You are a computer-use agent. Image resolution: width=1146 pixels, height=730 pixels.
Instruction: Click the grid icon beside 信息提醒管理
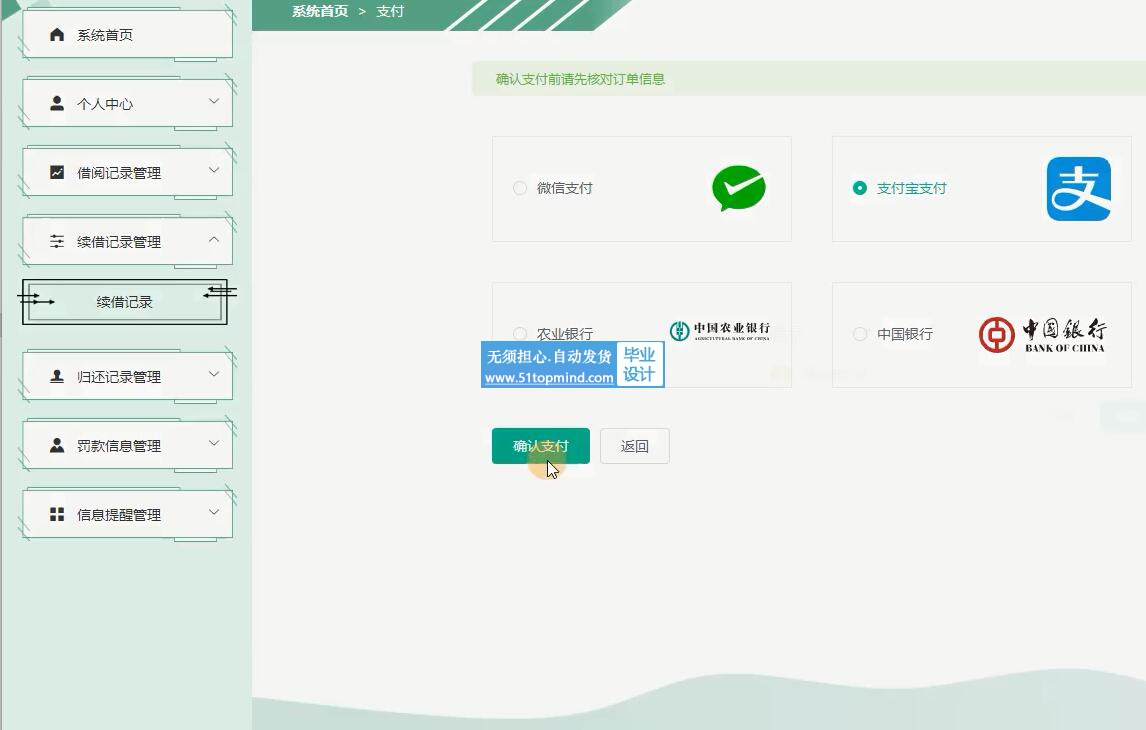(57, 514)
